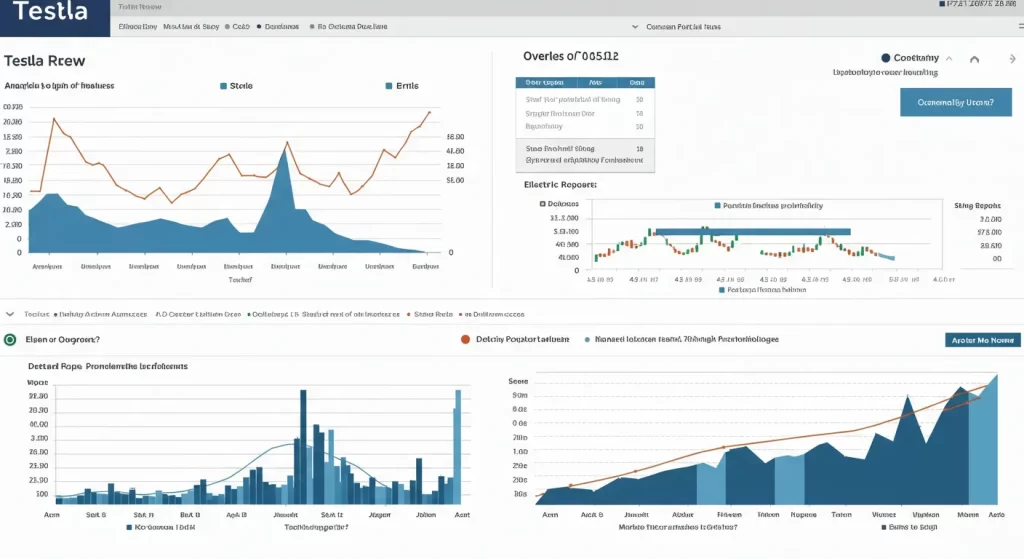The width and height of the screenshot is (1024, 559).
Task: Click the 'Stao Frohntil' table row
Action: (x=584, y=149)
